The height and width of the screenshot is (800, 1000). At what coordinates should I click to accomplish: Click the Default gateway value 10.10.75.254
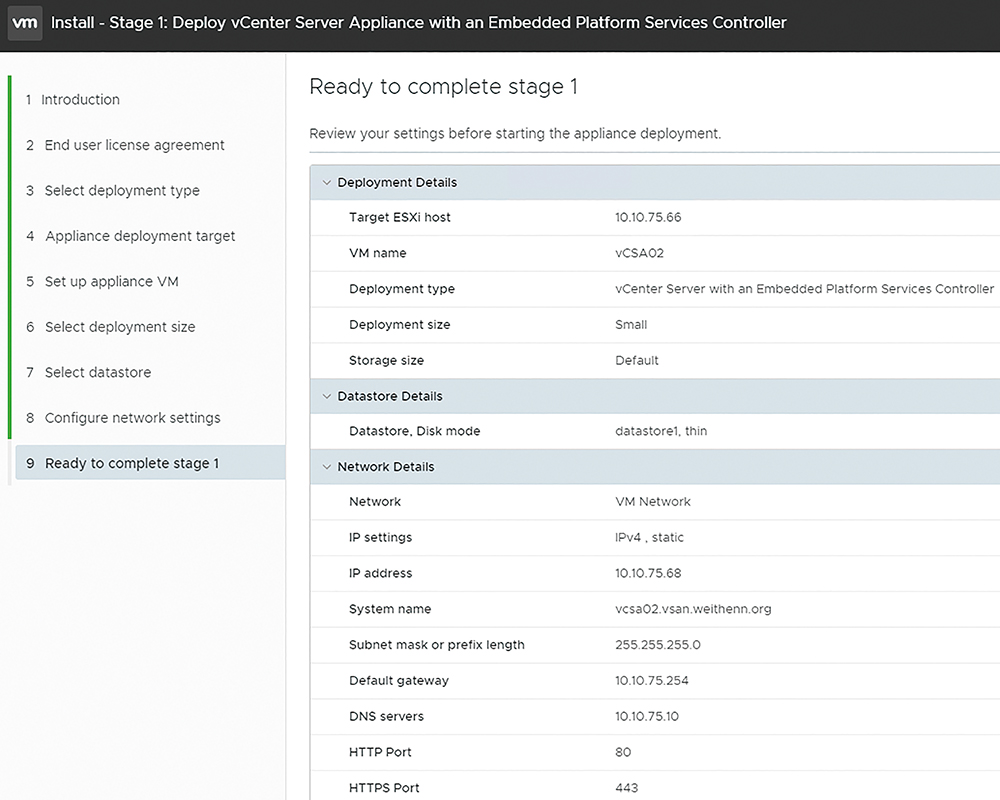click(652, 681)
